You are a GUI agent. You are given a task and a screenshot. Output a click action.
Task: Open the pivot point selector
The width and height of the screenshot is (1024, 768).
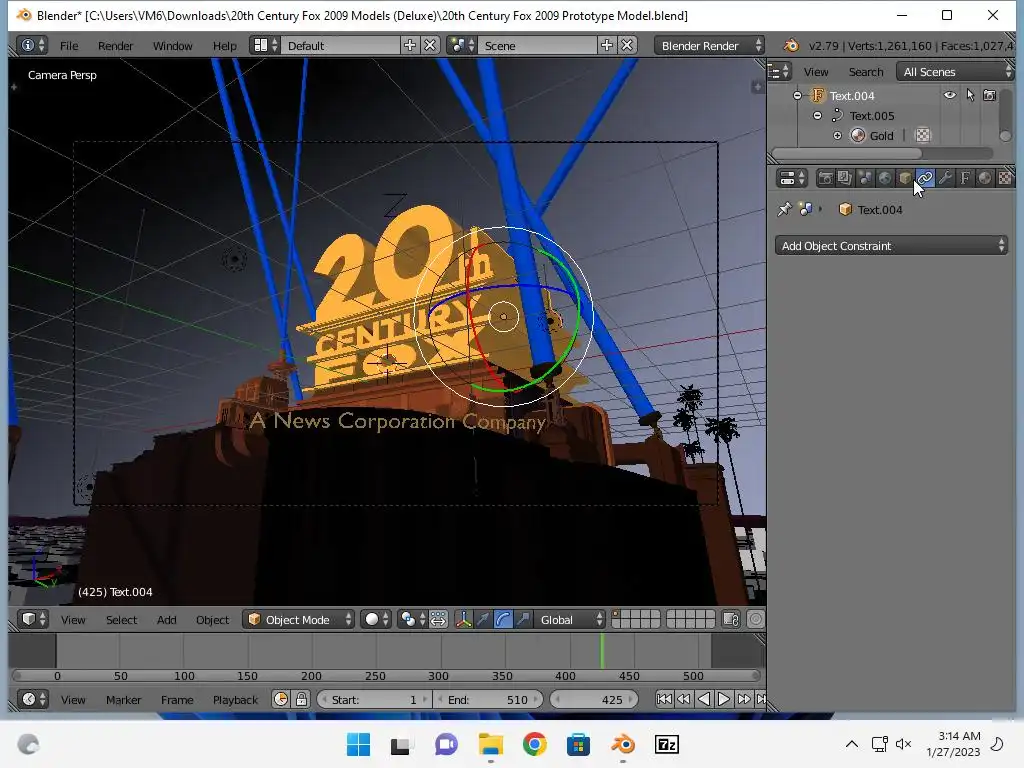click(x=413, y=619)
